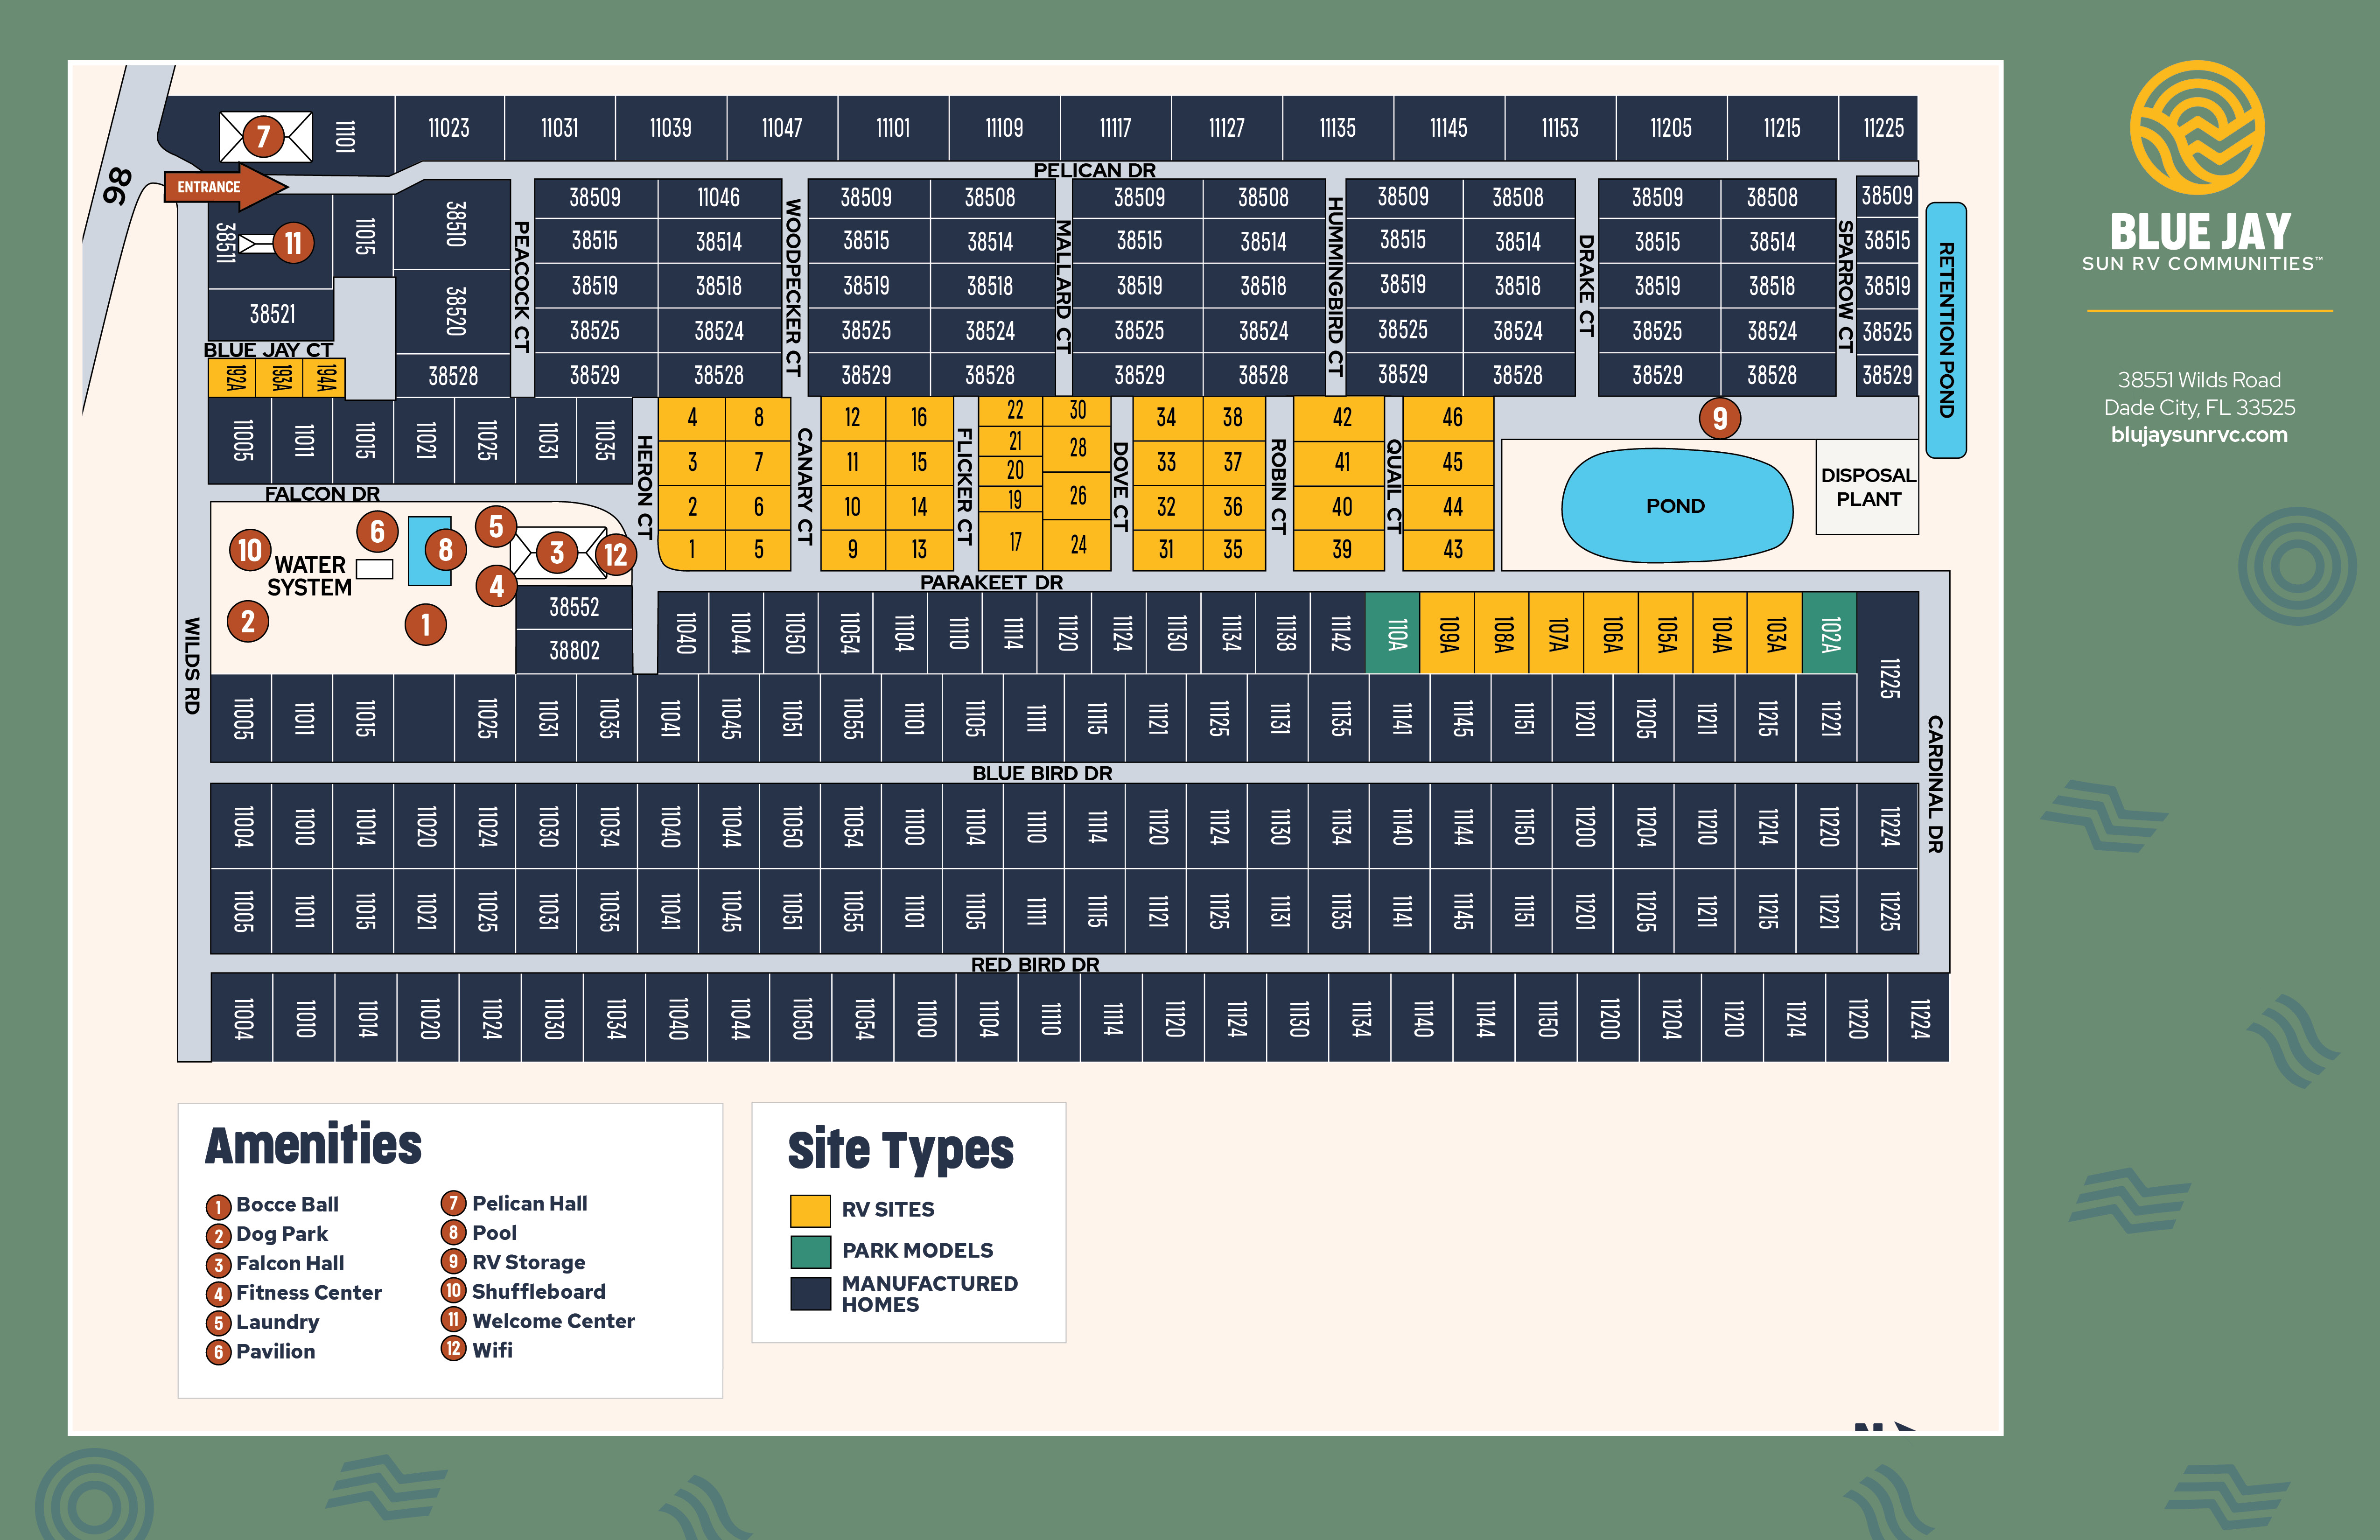This screenshot has width=2380, height=1540.
Task: Click the Dog Park marker 2 on map
Action: pyautogui.click(x=248, y=621)
